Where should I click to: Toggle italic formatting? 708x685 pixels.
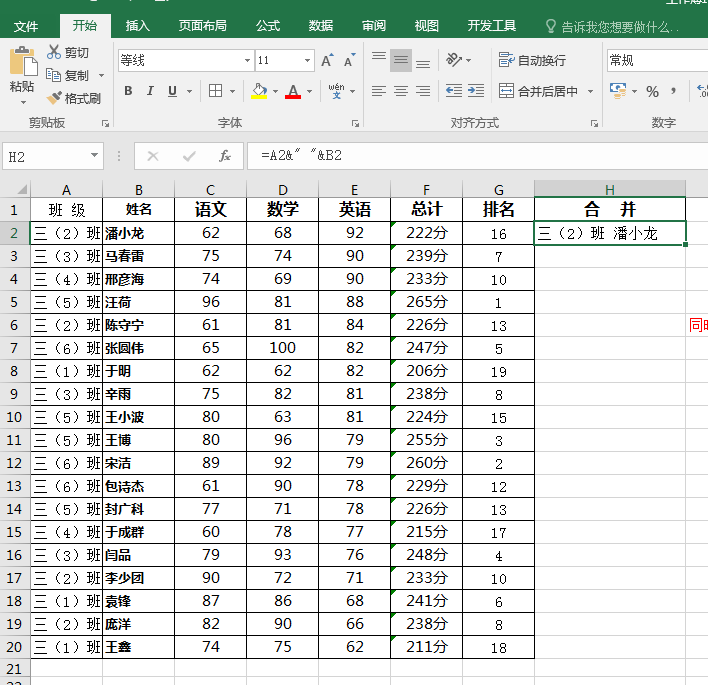pos(150,91)
